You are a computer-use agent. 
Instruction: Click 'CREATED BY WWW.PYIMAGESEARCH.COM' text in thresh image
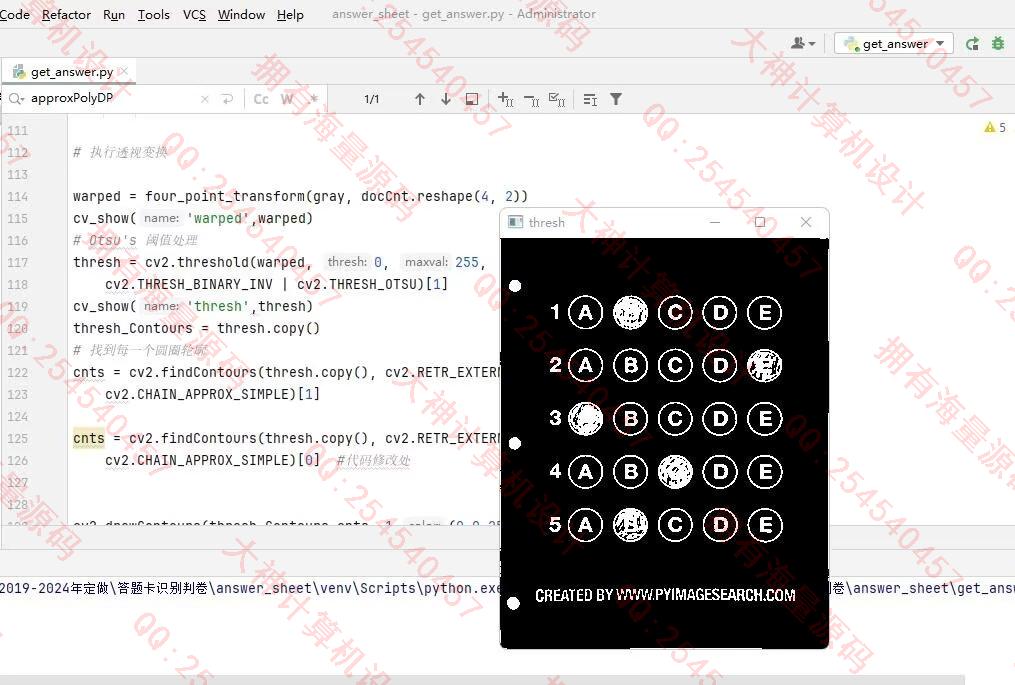665,595
